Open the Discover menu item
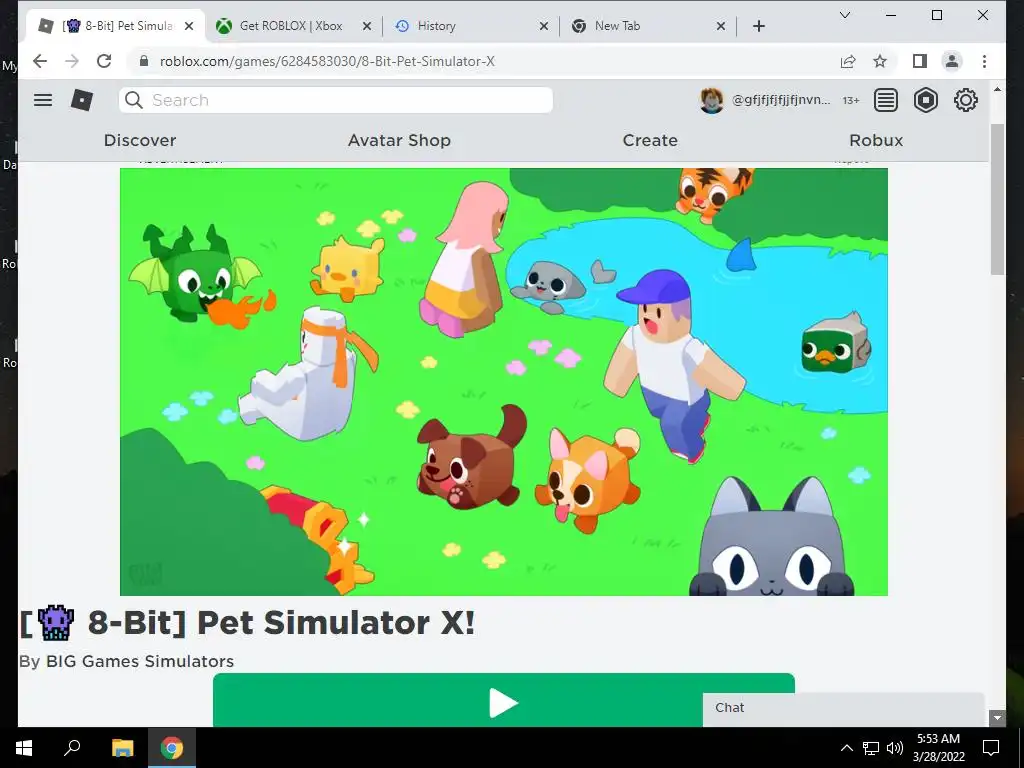Screen dimensions: 1024x768 click(140, 140)
